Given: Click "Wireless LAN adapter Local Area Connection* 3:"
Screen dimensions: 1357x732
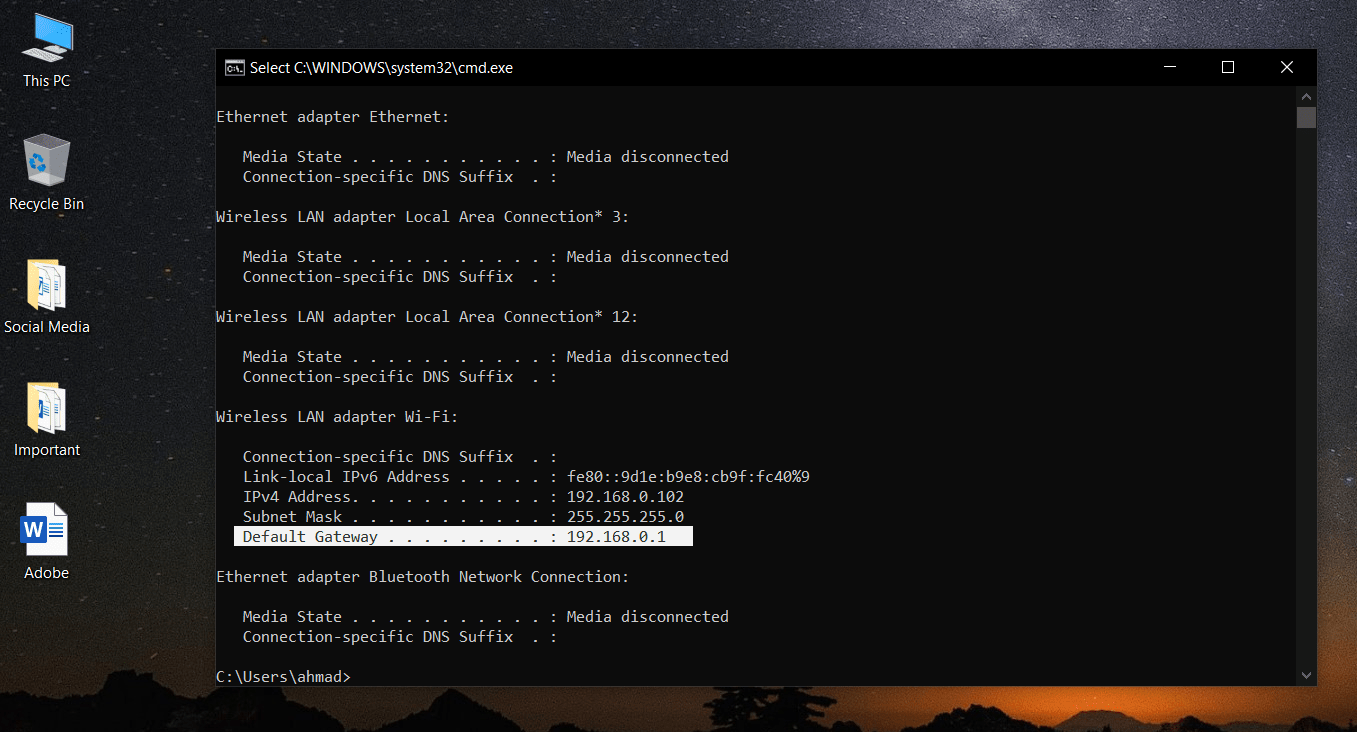Looking at the screenshot, I should point(423,217).
